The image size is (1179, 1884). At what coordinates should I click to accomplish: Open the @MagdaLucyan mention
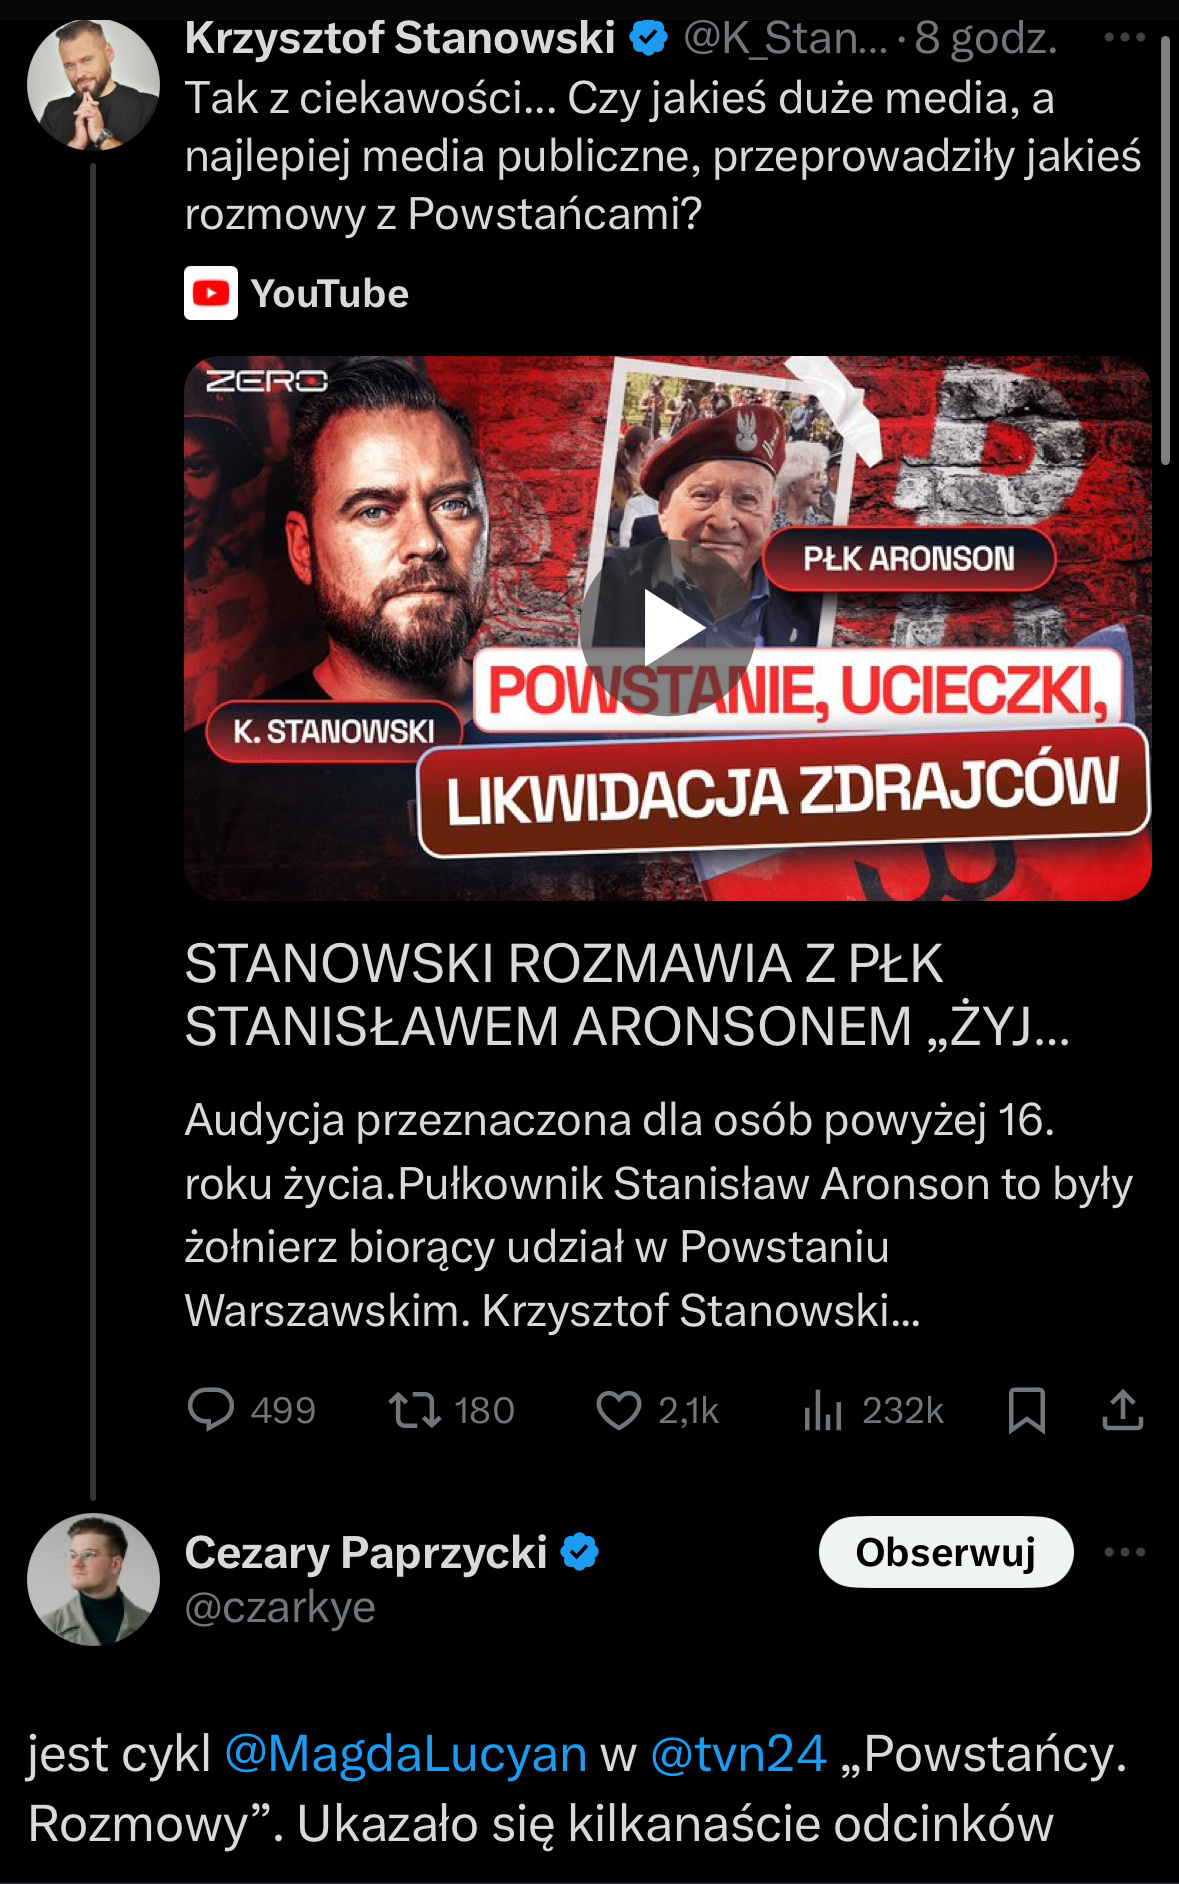406,1754
